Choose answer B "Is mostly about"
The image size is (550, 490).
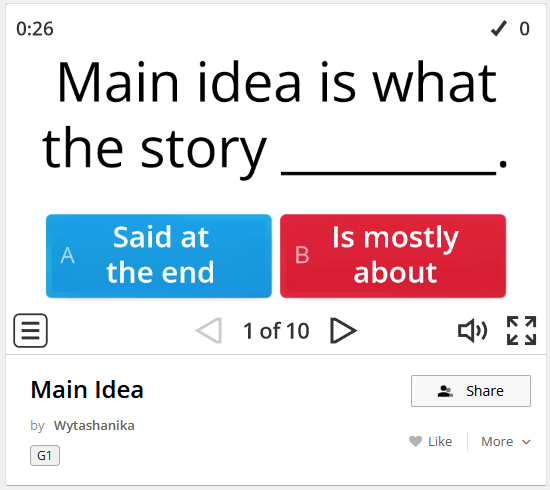(393, 256)
